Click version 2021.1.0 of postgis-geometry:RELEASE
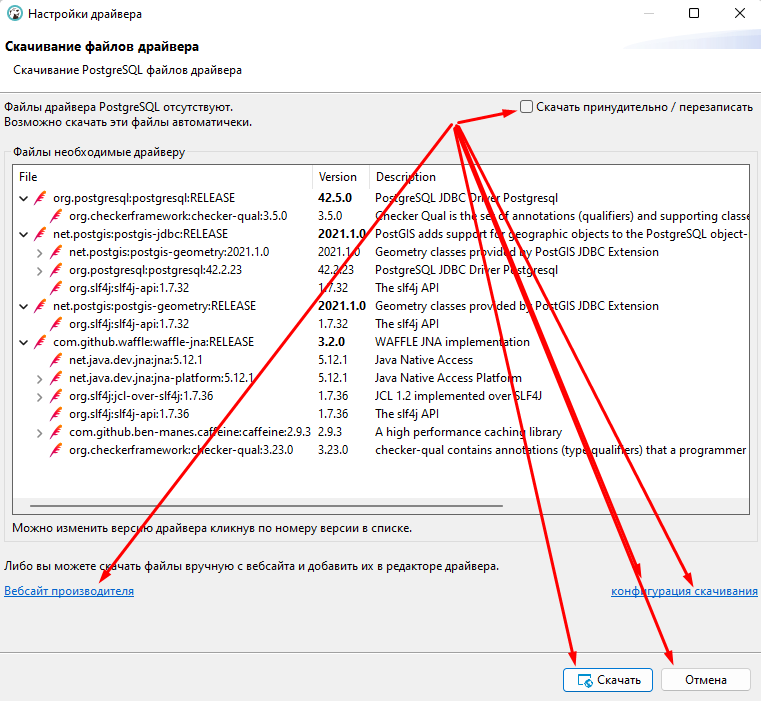 (342, 306)
